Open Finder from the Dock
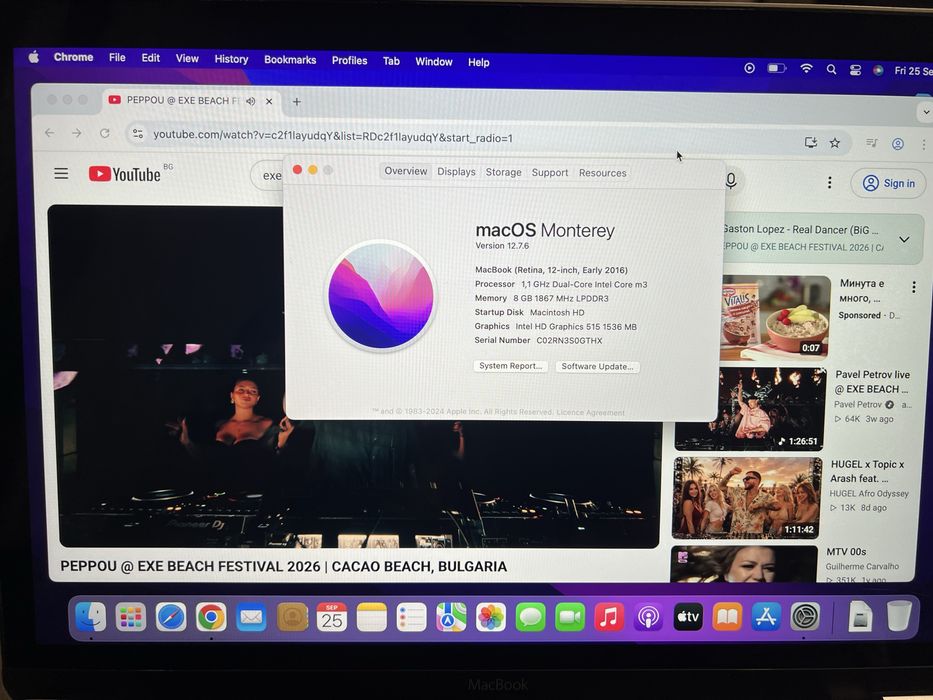 pyautogui.click(x=91, y=617)
